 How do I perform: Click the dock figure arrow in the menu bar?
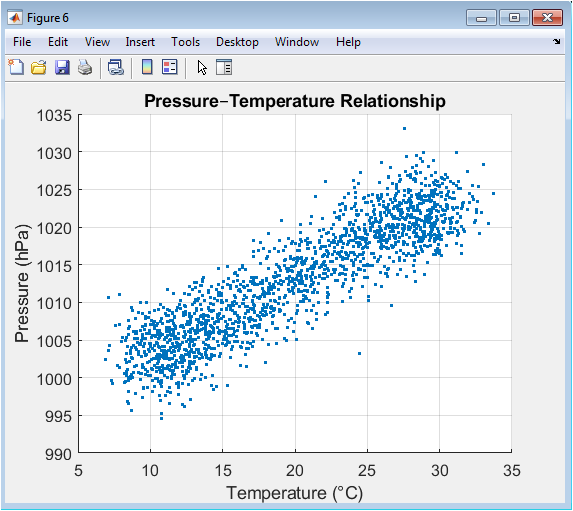coord(556,42)
